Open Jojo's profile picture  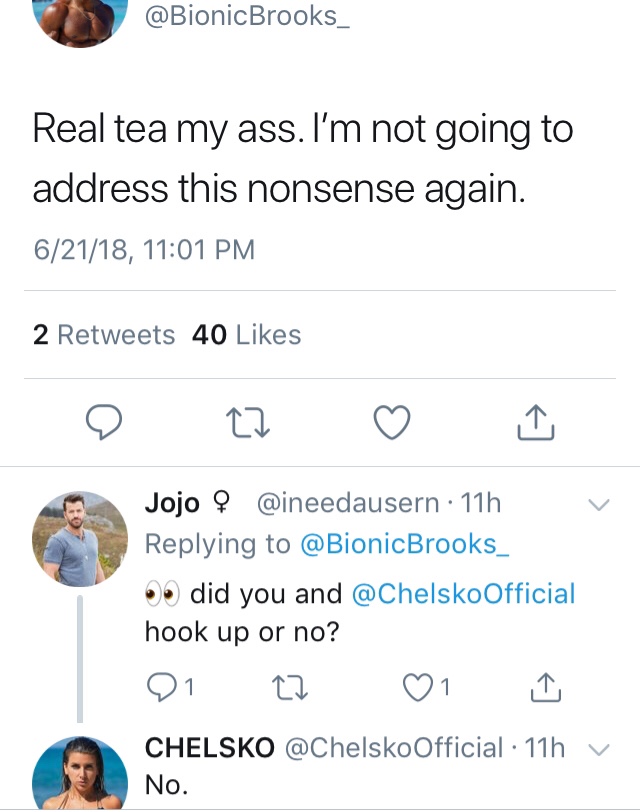(x=80, y=538)
